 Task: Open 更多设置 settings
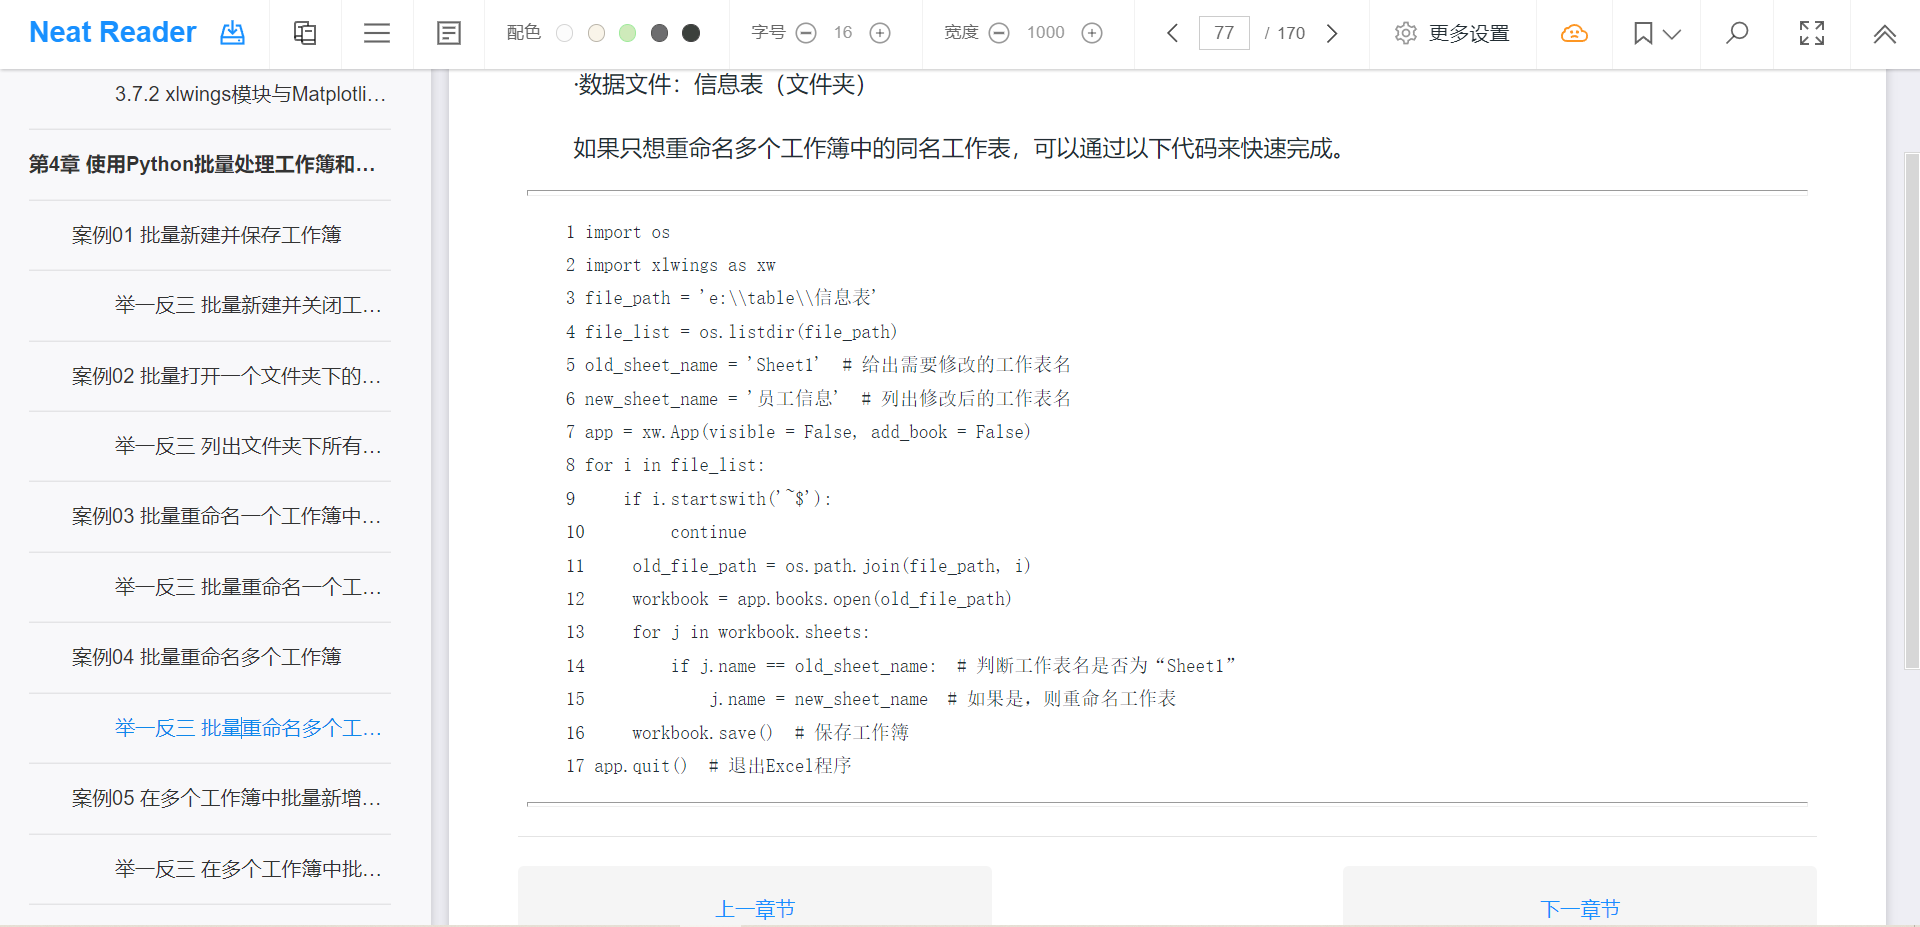1452,33
